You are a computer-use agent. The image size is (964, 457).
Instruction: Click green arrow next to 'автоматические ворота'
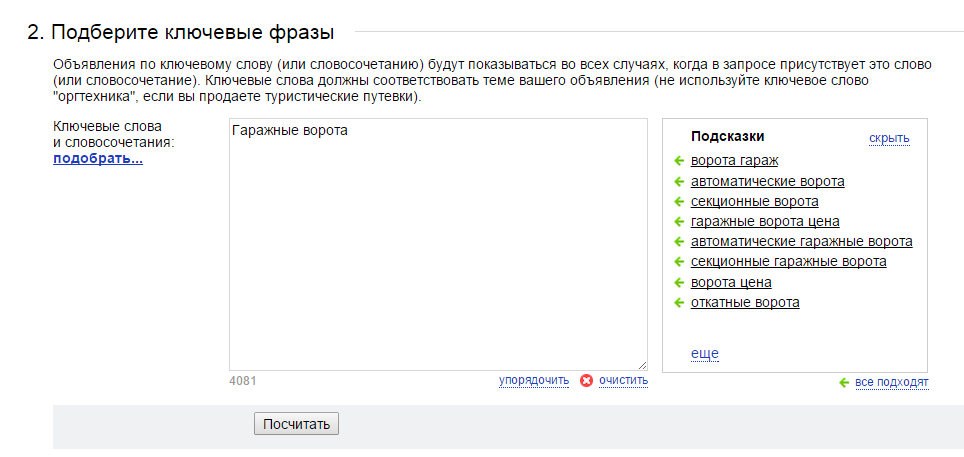[679, 181]
